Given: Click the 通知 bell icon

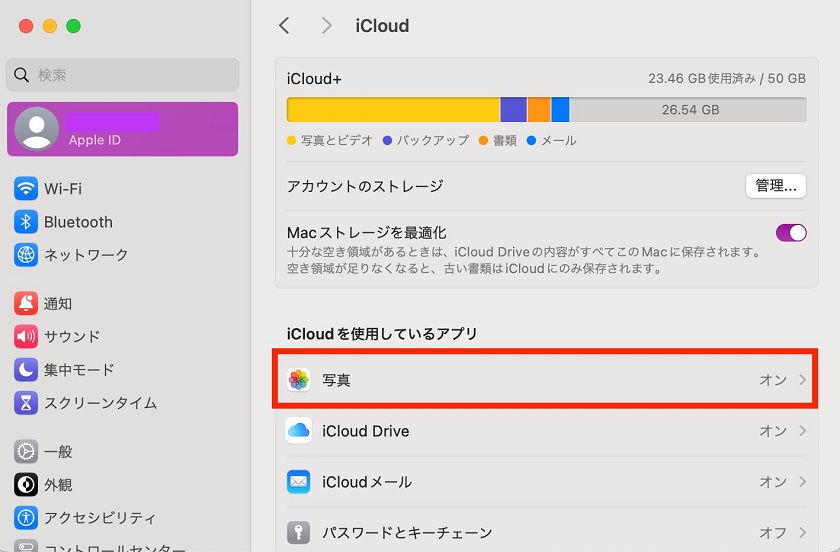Looking at the screenshot, I should (x=26, y=304).
